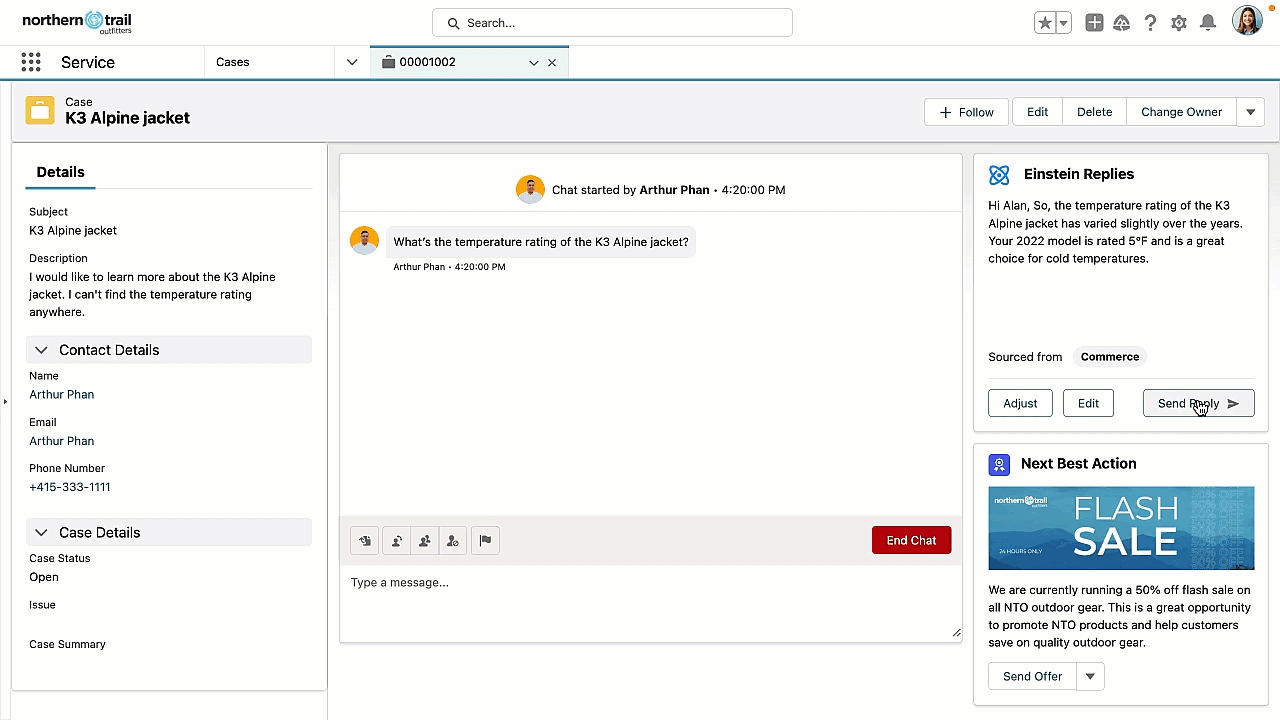The height and width of the screenshot is (720, 1280).
Task: Open the Setup gear icon
Action: tap(1179, 23)
